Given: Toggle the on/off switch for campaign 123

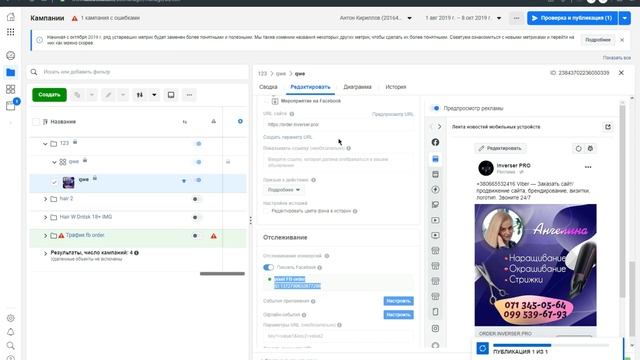Looking at the screenshot, I should pyautogui.click(x=197, y=144).
